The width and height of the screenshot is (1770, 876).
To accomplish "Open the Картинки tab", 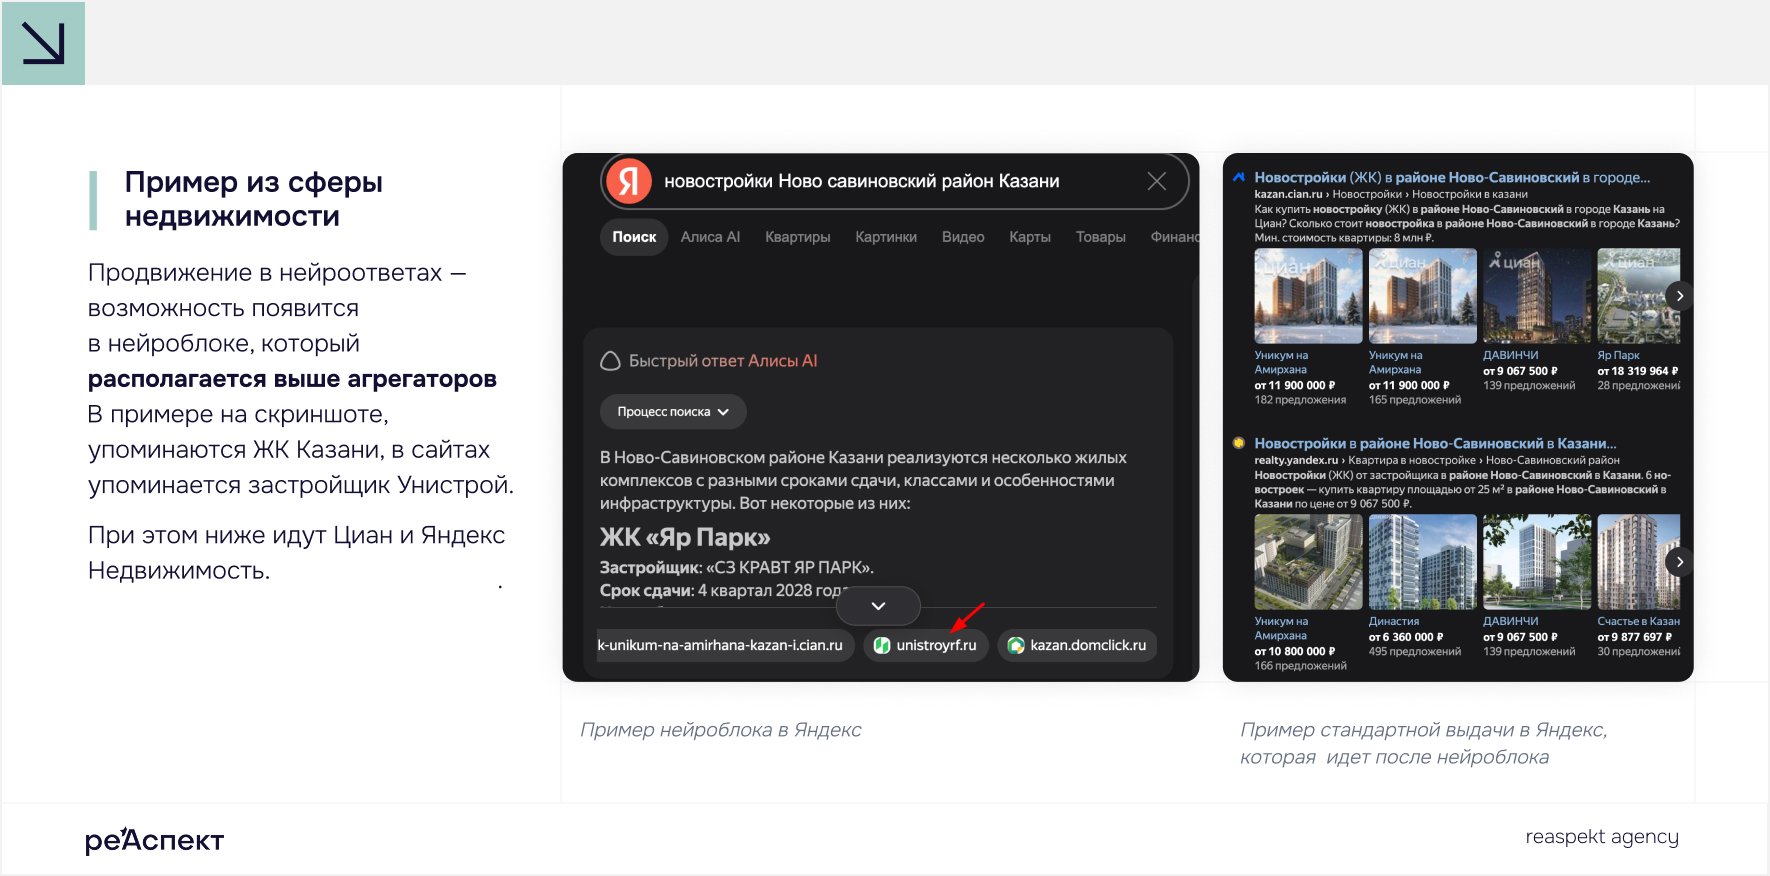I will [886, 237].
